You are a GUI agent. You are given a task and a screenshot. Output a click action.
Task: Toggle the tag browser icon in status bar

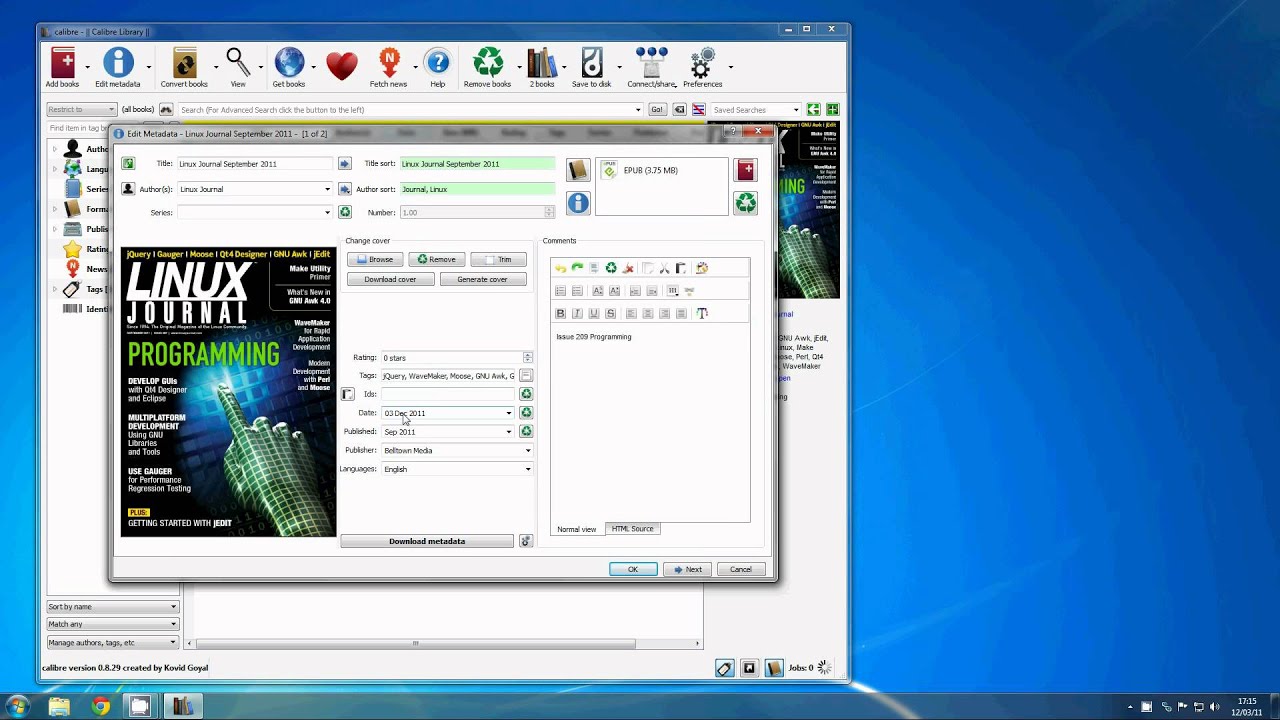click(x=725, y=668)
